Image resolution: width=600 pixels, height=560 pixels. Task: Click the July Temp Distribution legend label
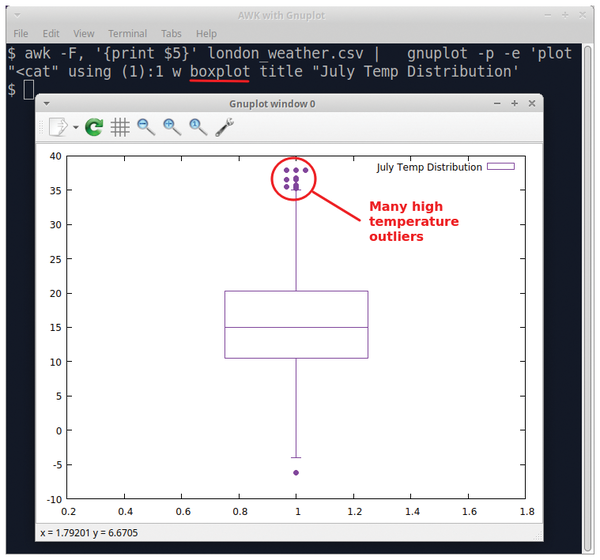click(429, 167)
